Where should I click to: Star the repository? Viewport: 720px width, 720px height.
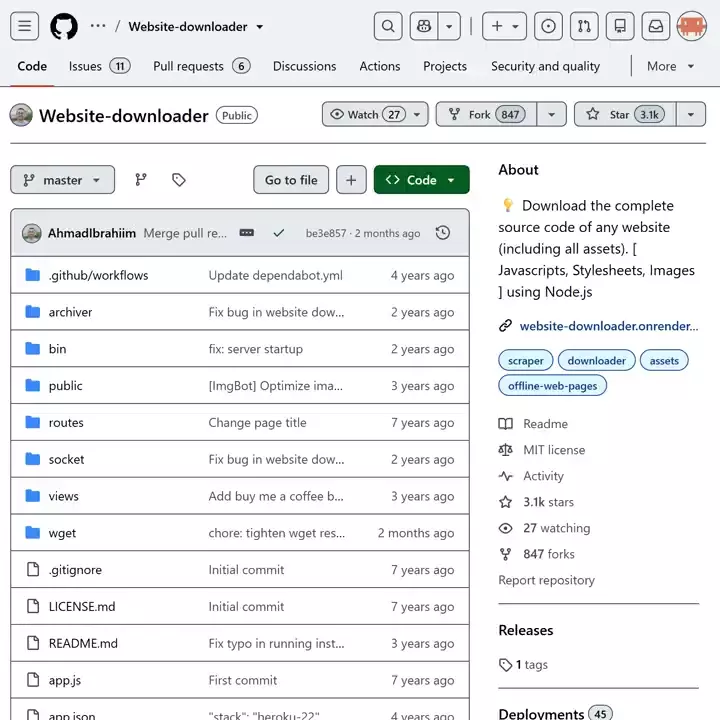click(625, 114)
